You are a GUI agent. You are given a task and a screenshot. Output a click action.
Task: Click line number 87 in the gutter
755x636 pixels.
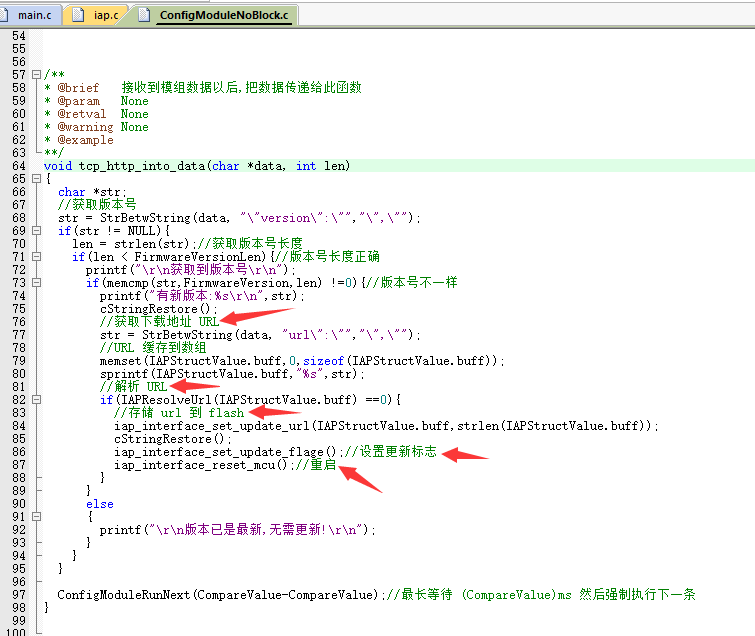19,465
